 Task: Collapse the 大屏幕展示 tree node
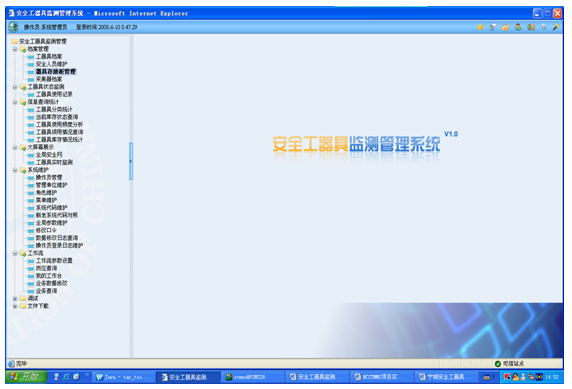tap(15, 147)
